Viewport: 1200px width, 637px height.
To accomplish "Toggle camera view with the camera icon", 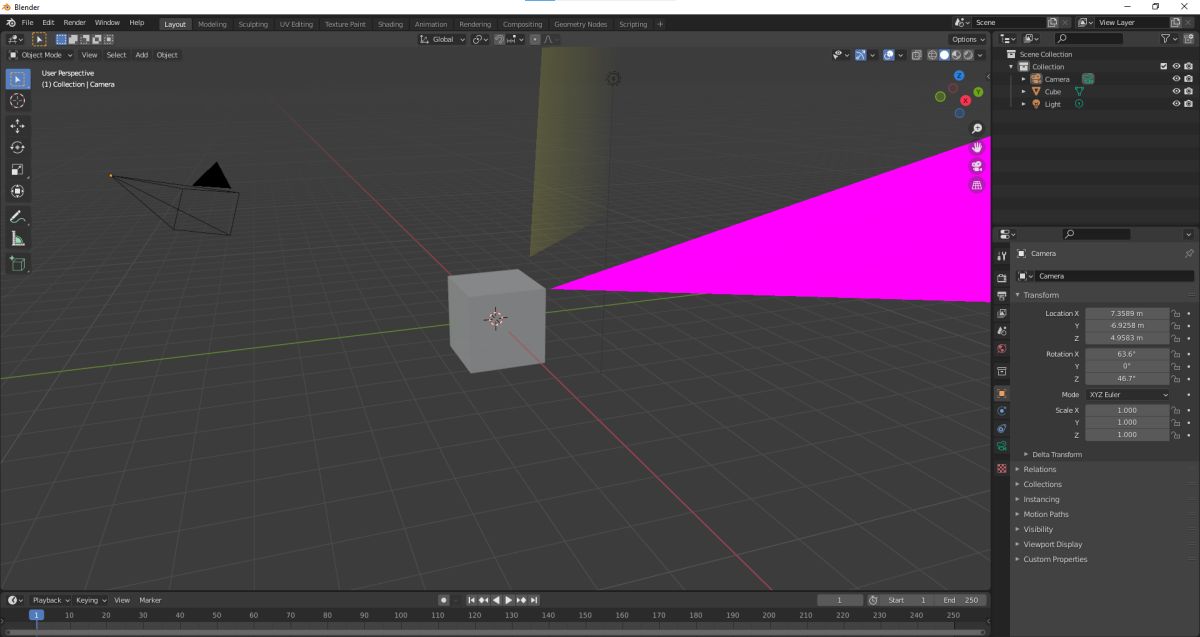I will coord(977,166).
